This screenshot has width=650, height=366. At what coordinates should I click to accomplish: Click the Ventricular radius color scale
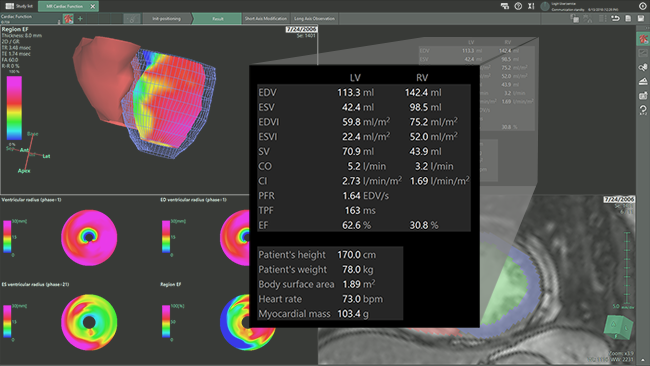click(x=7, y=236)
